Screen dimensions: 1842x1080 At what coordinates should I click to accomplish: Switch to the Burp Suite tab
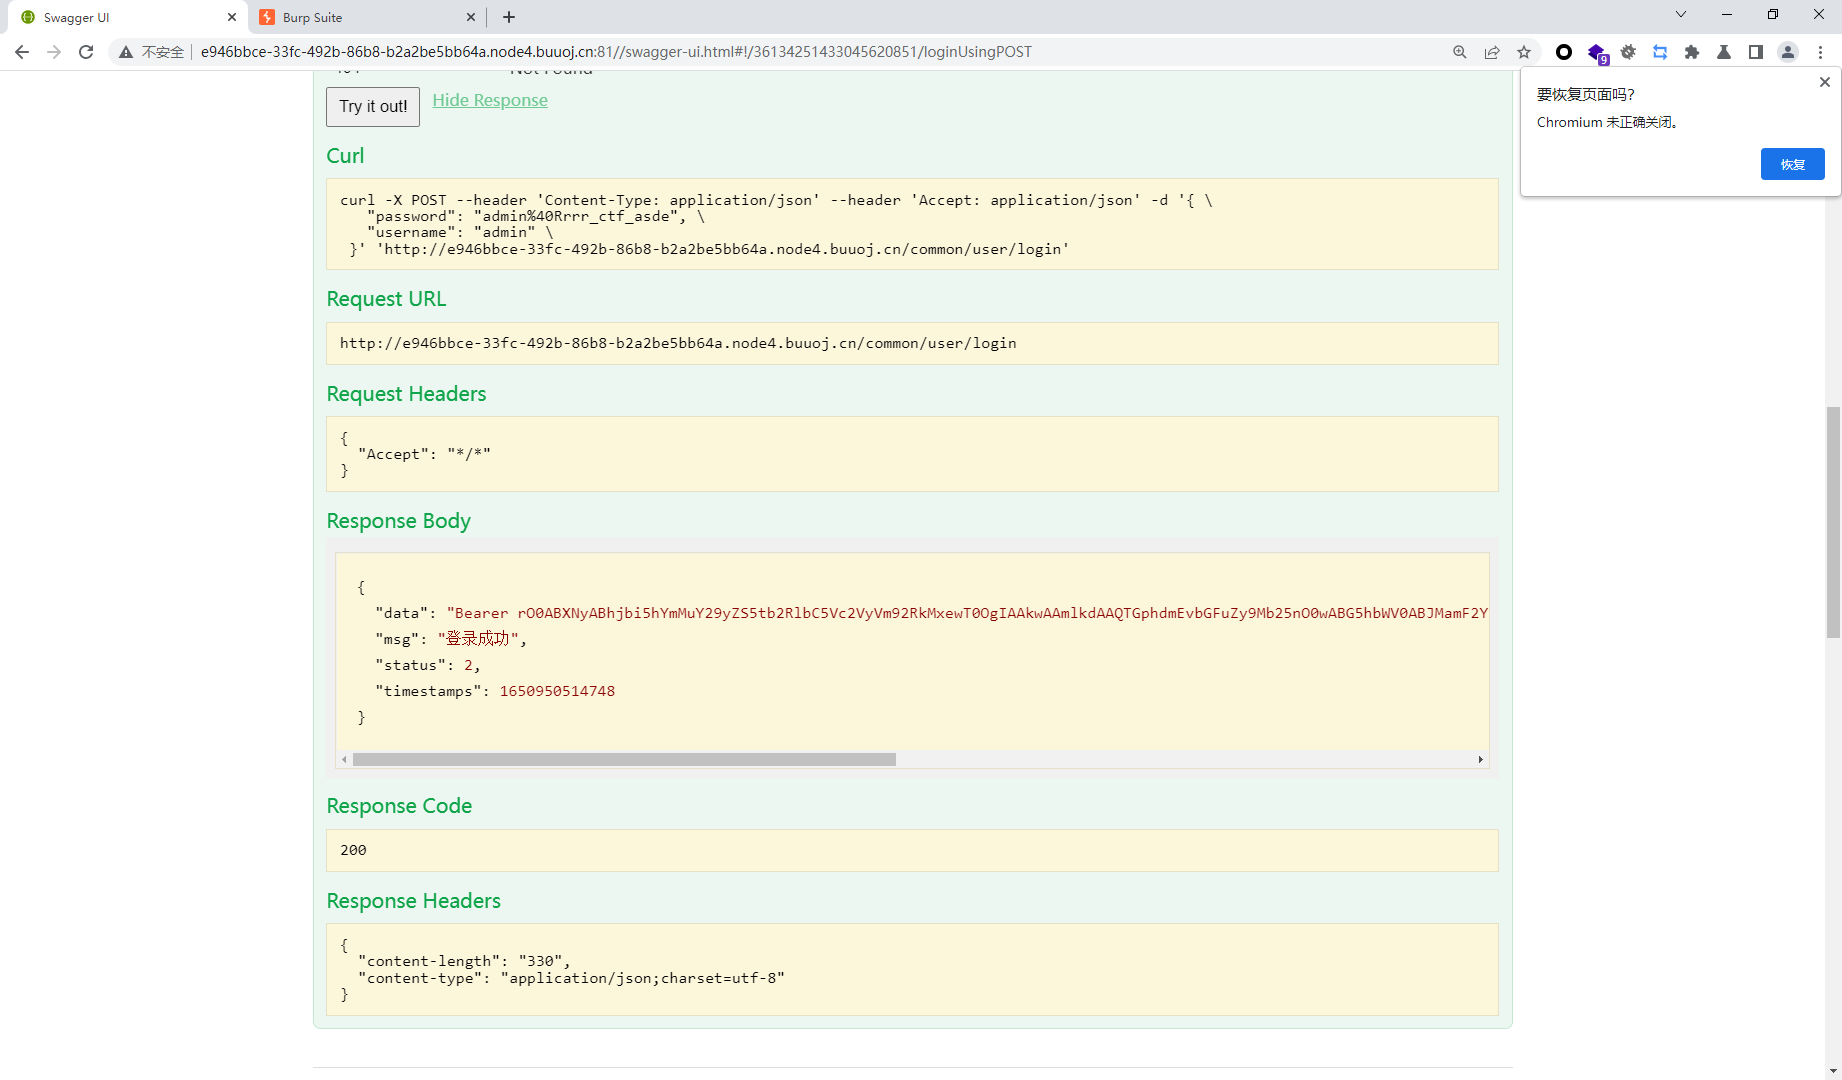tap(368, 17)
